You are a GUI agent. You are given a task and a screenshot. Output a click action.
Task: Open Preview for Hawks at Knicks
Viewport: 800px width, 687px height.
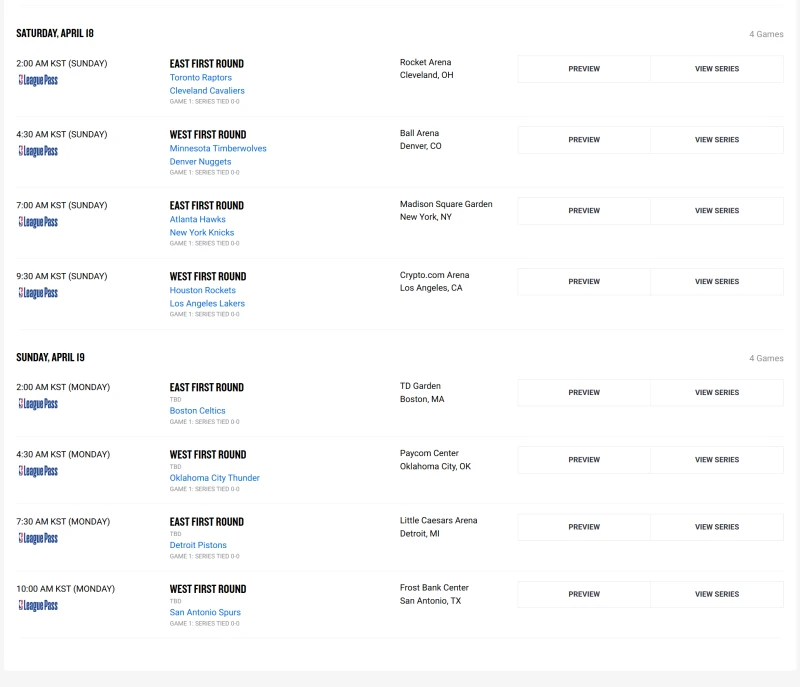(584, 211)
